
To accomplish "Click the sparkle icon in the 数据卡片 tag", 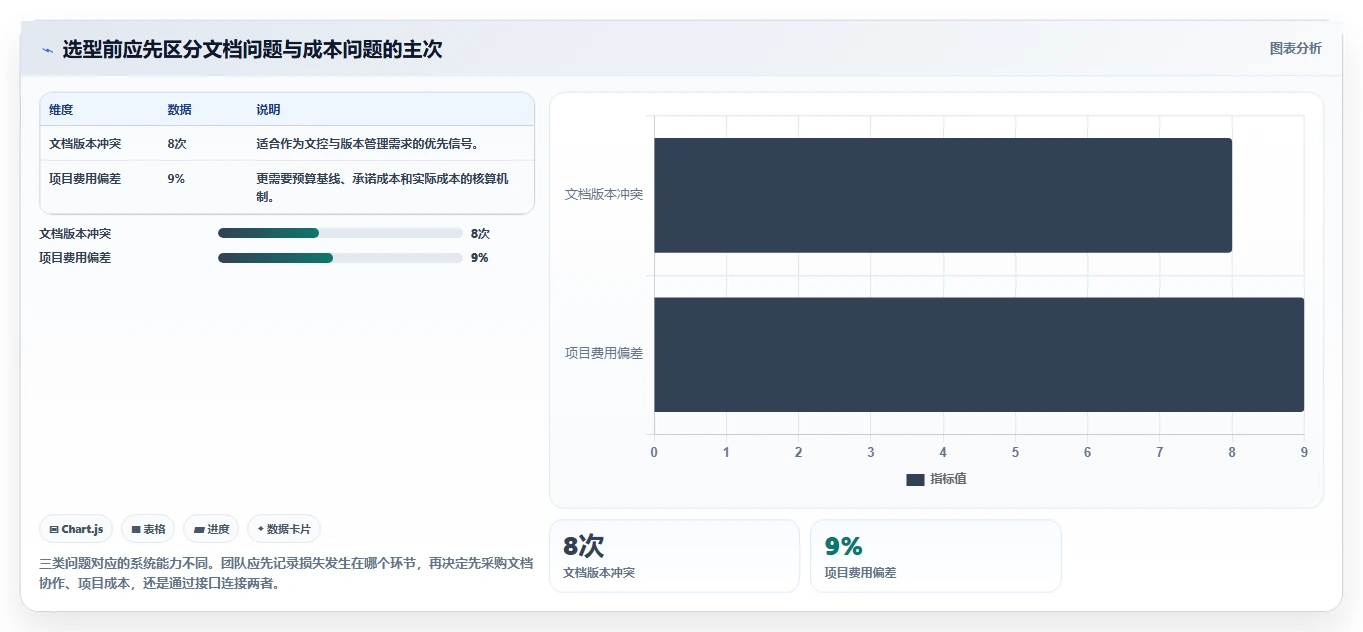I will 261,529.
